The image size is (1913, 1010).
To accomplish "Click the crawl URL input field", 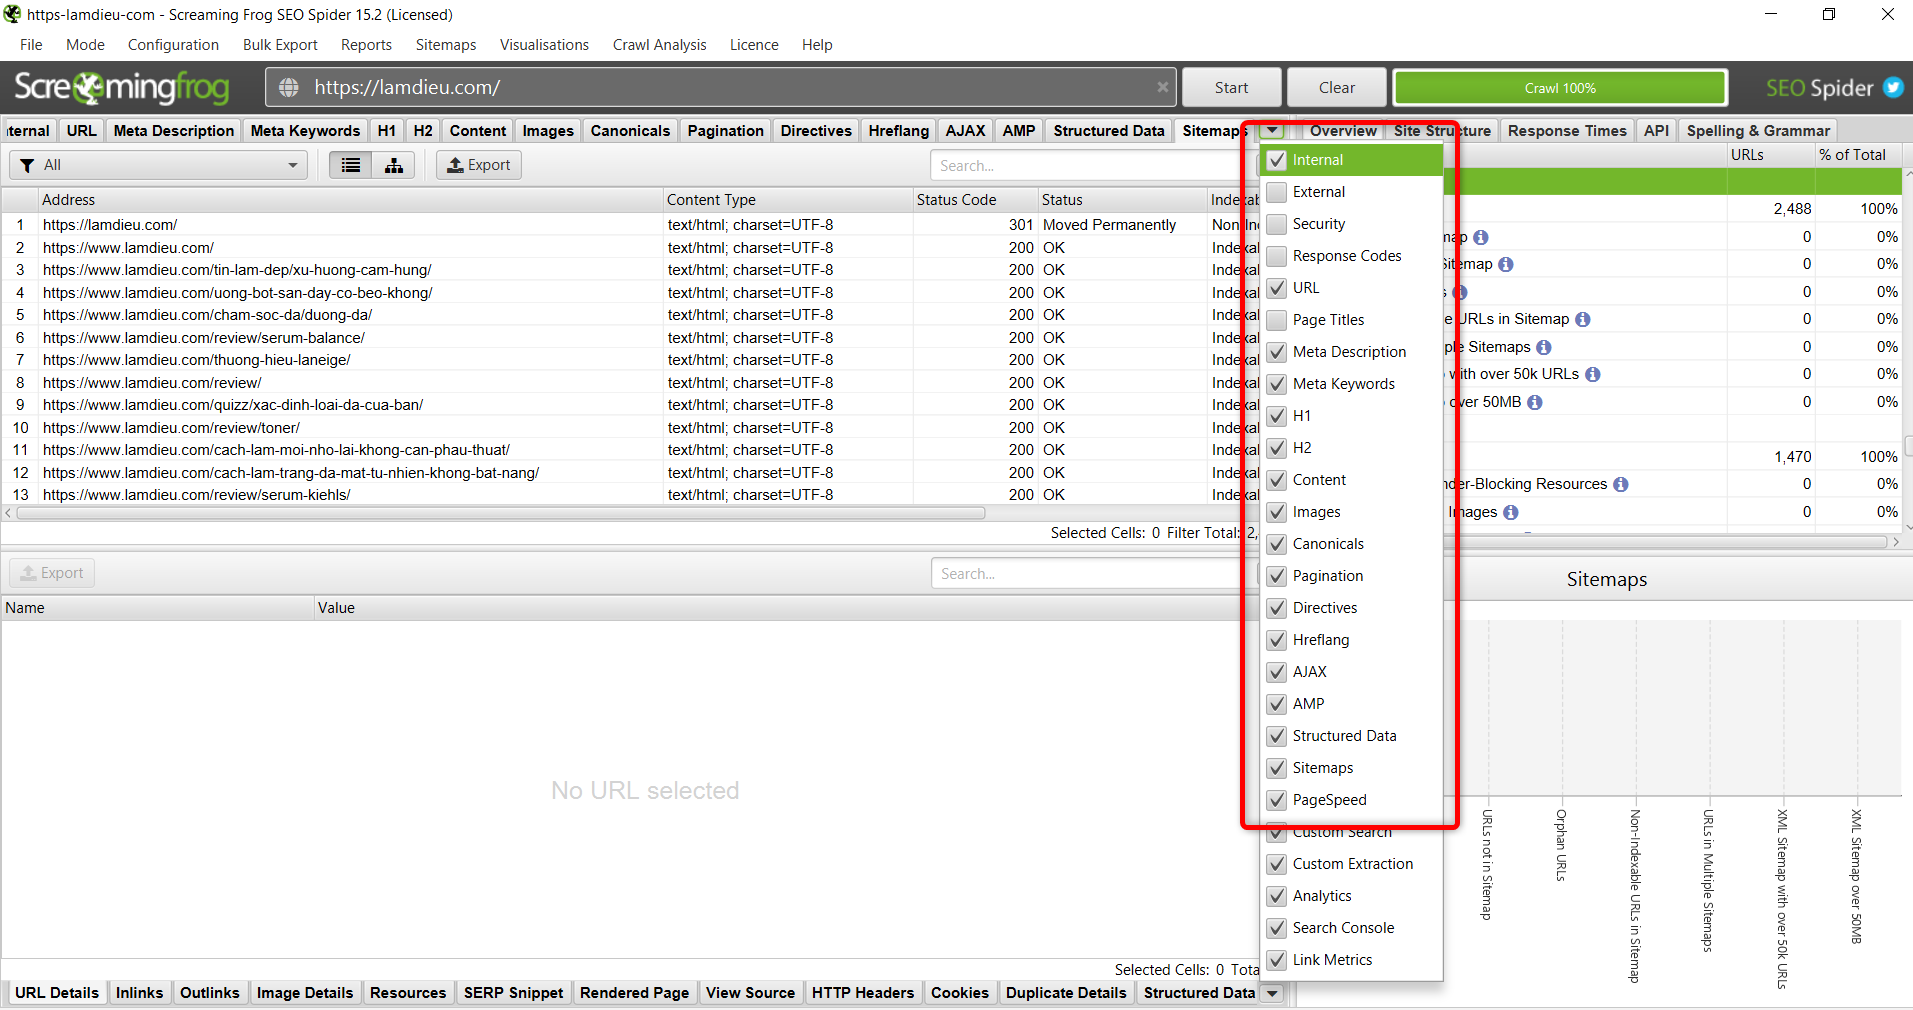I will [720, 87].
